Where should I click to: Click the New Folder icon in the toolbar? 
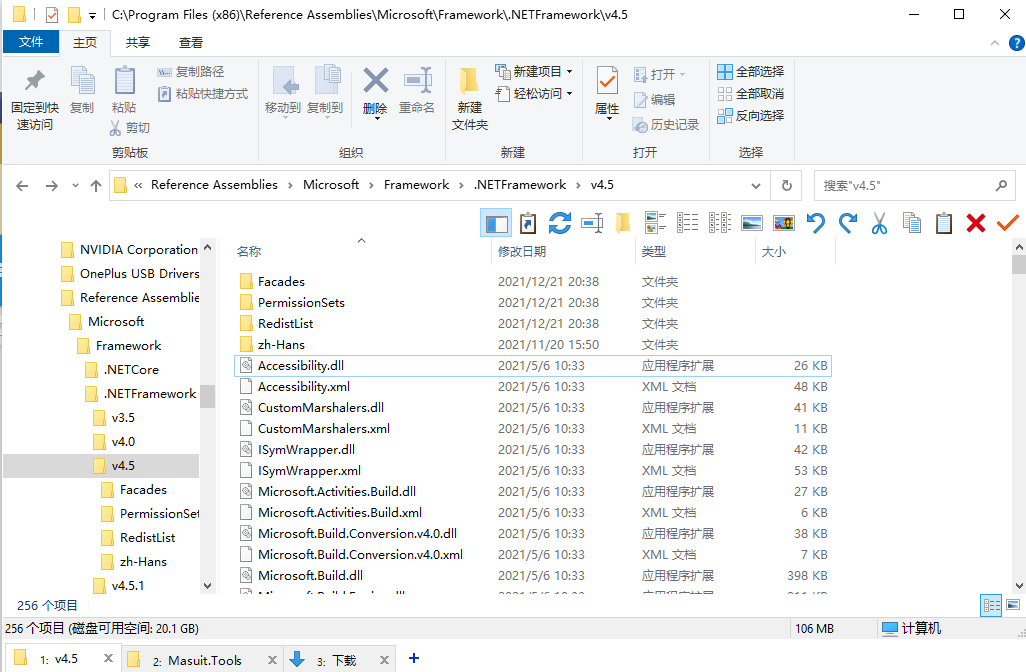[623, 222]
